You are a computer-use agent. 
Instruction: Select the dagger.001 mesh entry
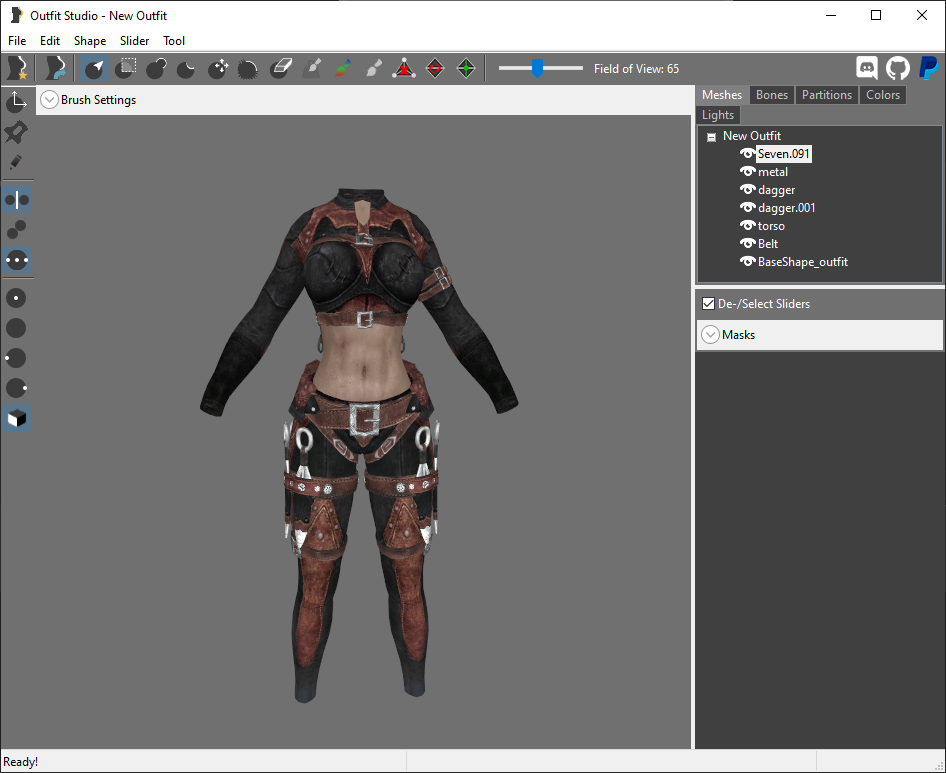[787, 208]
